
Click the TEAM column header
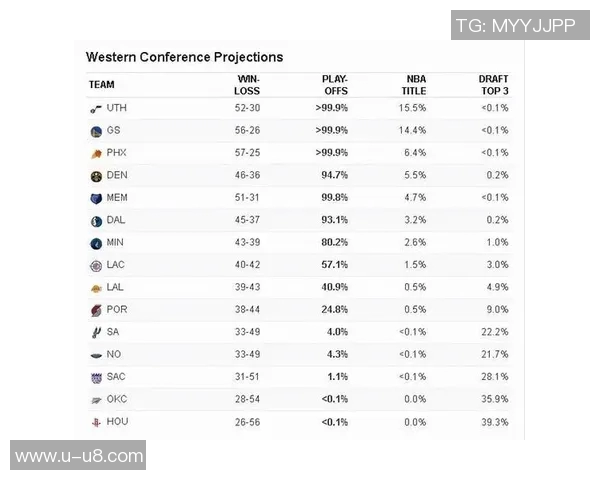[x=102, y=85]
